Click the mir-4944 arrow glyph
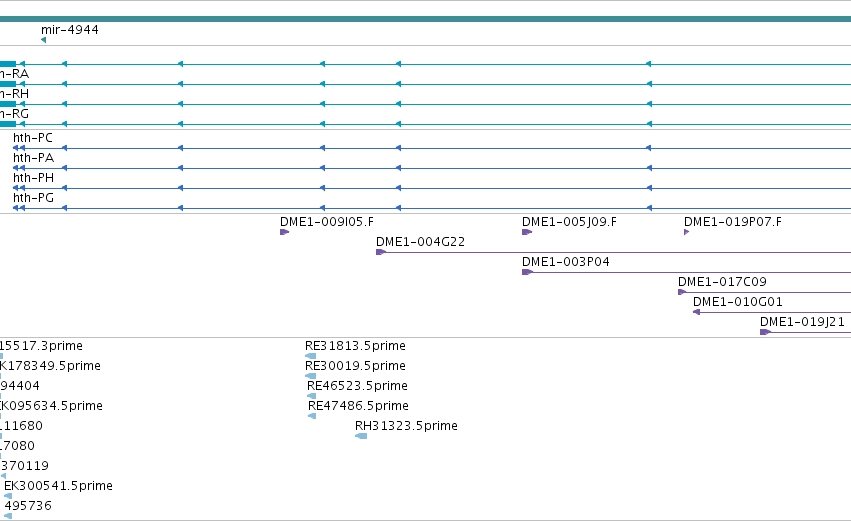This screenshot has height=521, width=851. (x=43, y=40)
